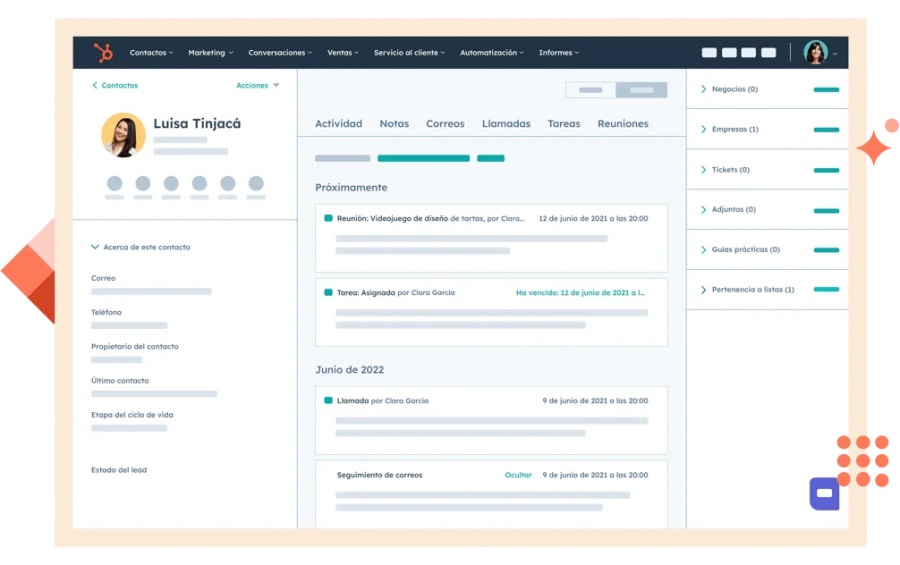Click the HubSpot sprocket logo
The image size is (900, 565).
click(103, 53)
